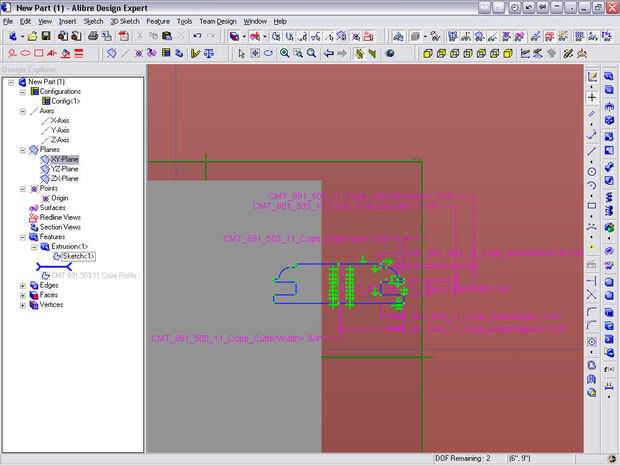Click the globe icon in the toolbar
This screenshot has width=620, height=465.
[390, 53]
